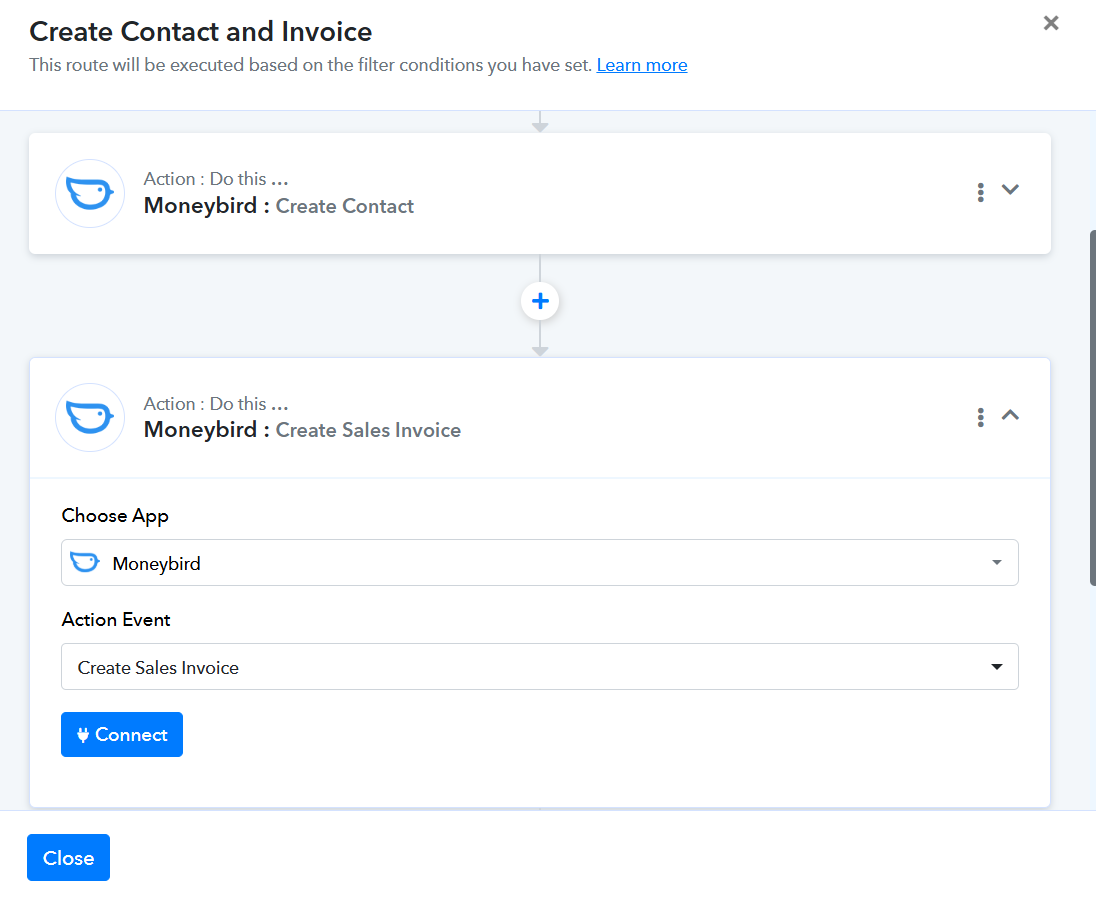The height and width of the screenshot is (900, 1096).
Task: Expand the Create Contact action card
Action: [1010, 190]
